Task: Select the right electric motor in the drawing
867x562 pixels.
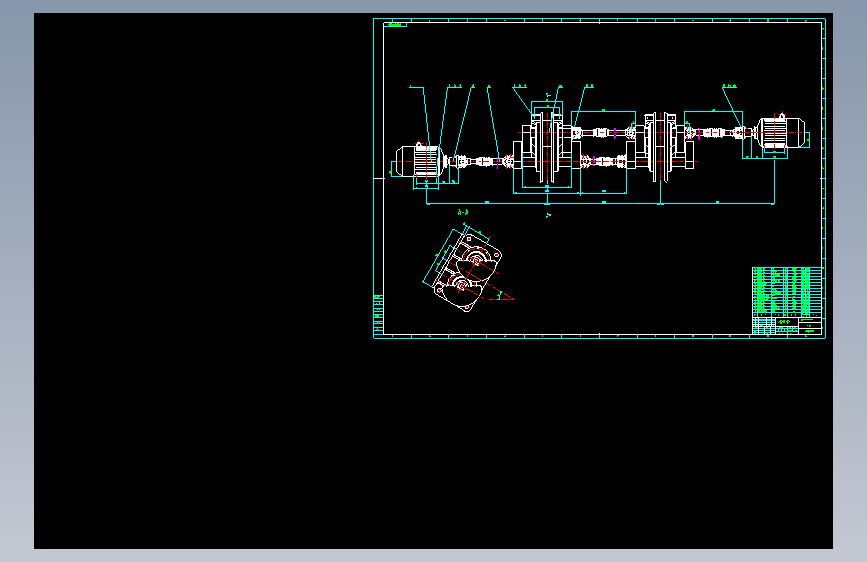Action: (x=781, y=132)
